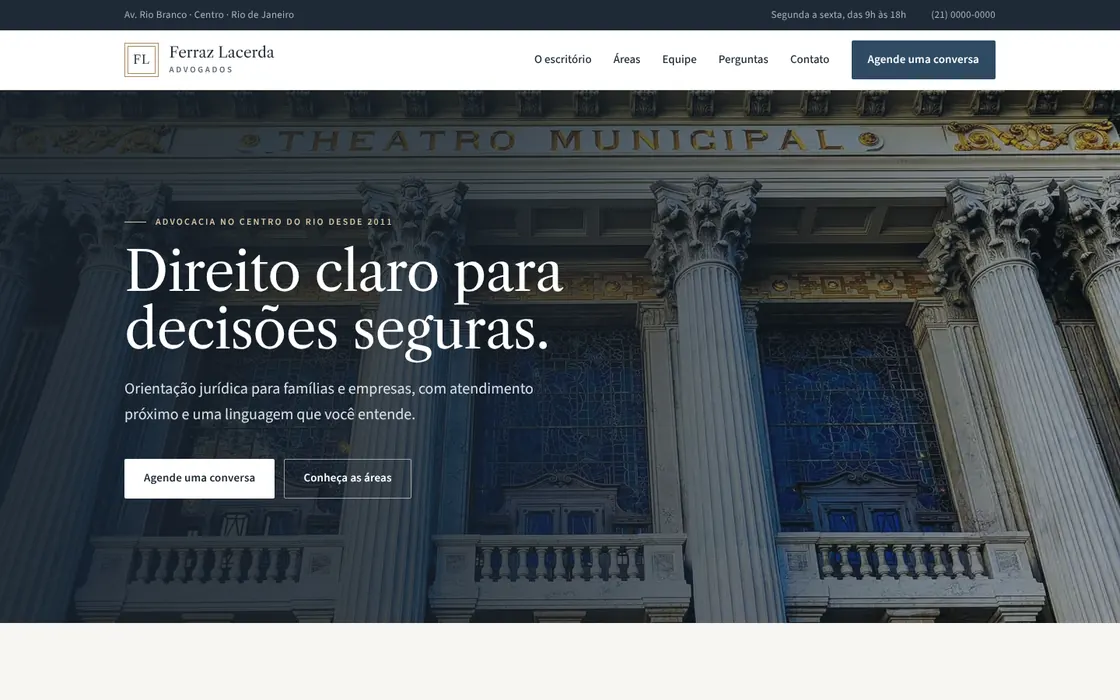Select Equipe in the navigation
Screen dimensions: 1120x700
(679, 59)
